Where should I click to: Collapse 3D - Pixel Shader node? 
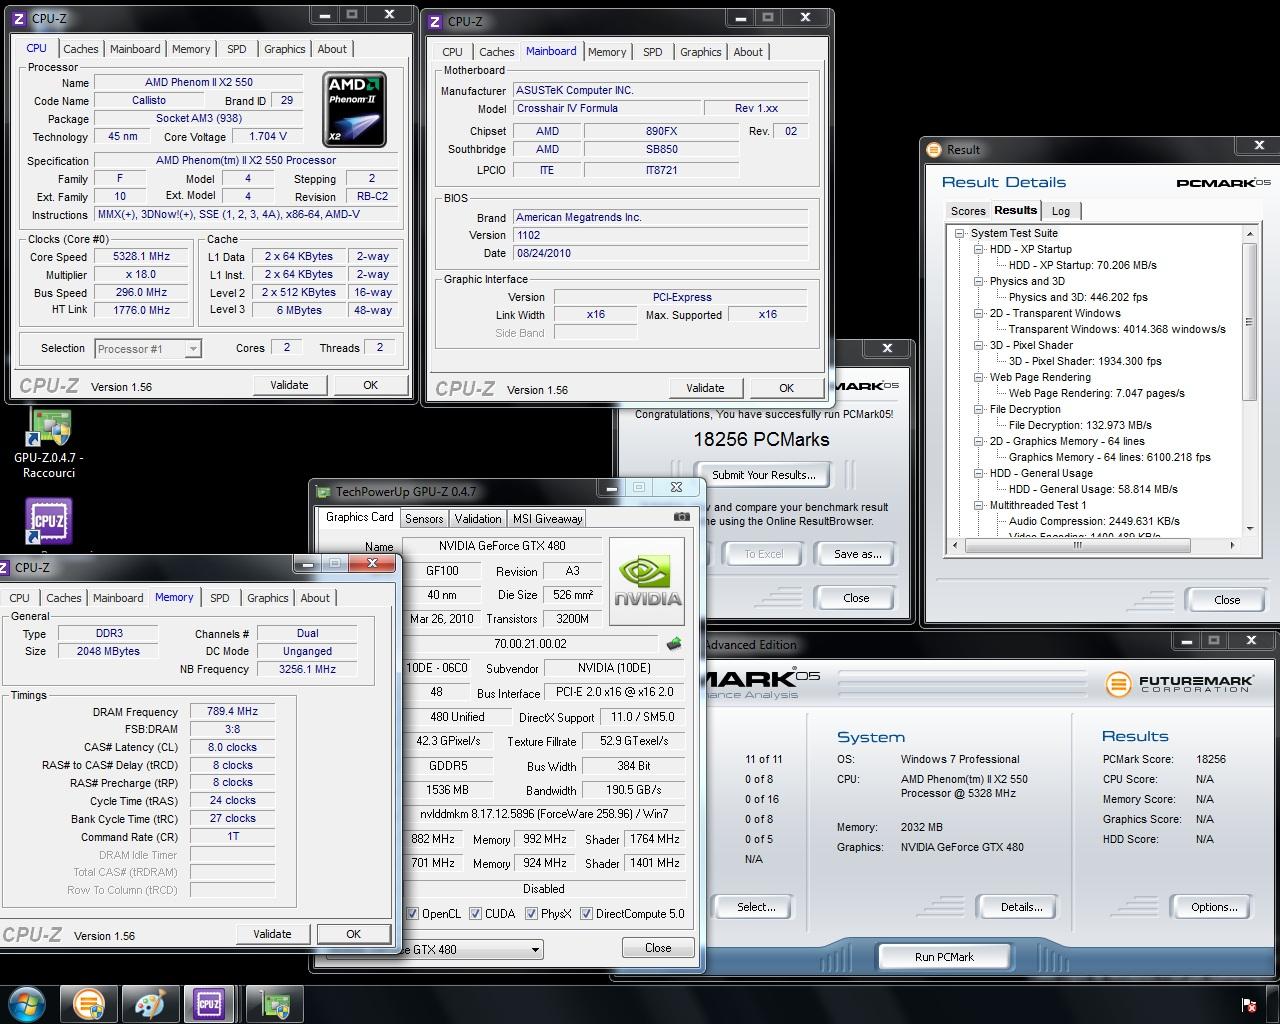click(980, 345)
